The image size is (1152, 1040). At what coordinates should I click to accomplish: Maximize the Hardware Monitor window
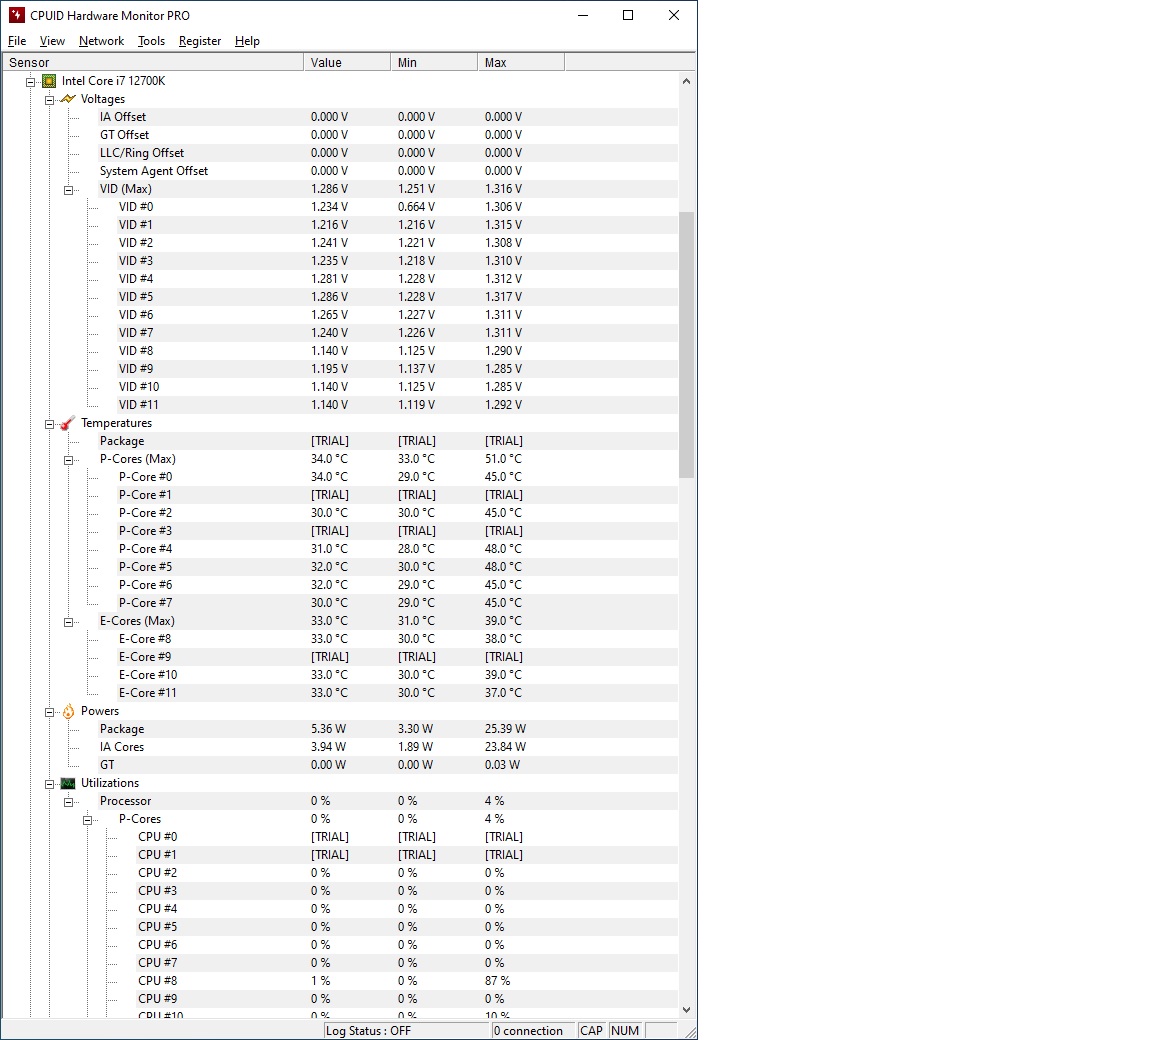(x=628, y=15)
